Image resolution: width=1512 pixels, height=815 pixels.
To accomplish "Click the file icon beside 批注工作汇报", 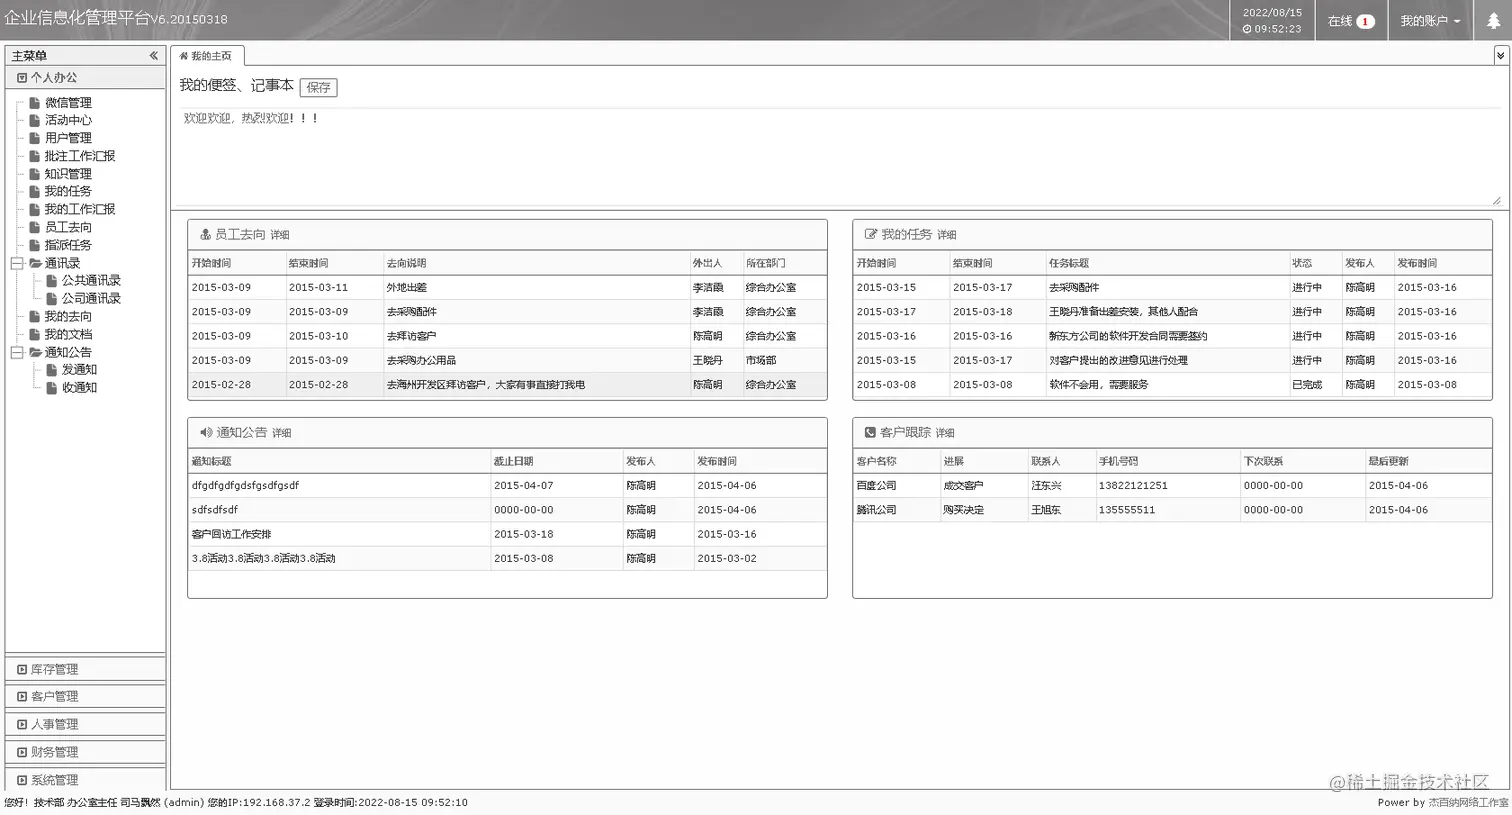I will pos(35,156).
